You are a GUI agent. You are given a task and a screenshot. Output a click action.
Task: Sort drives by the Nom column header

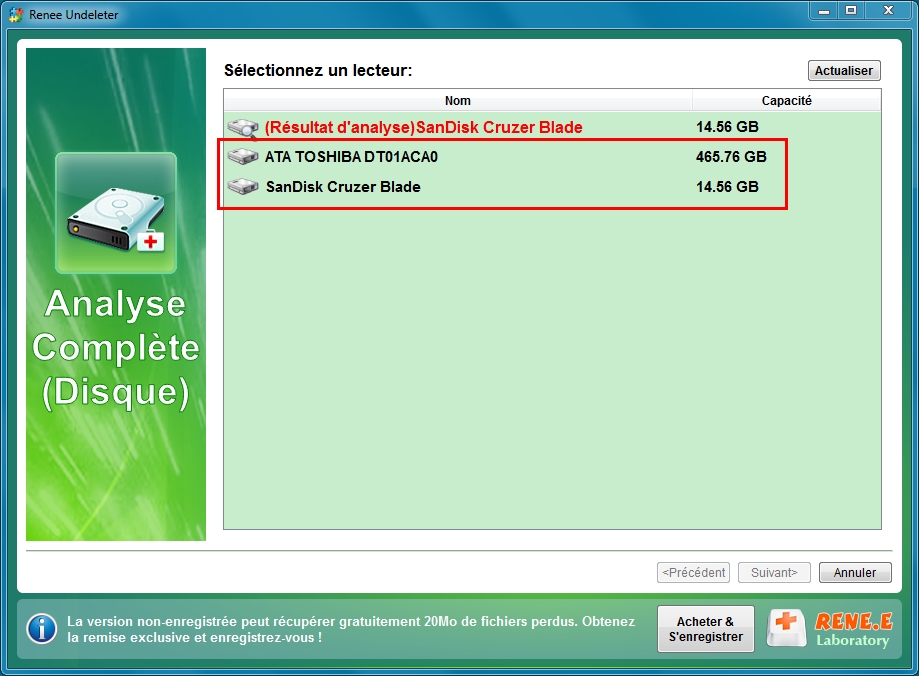[x=458, y=100]
